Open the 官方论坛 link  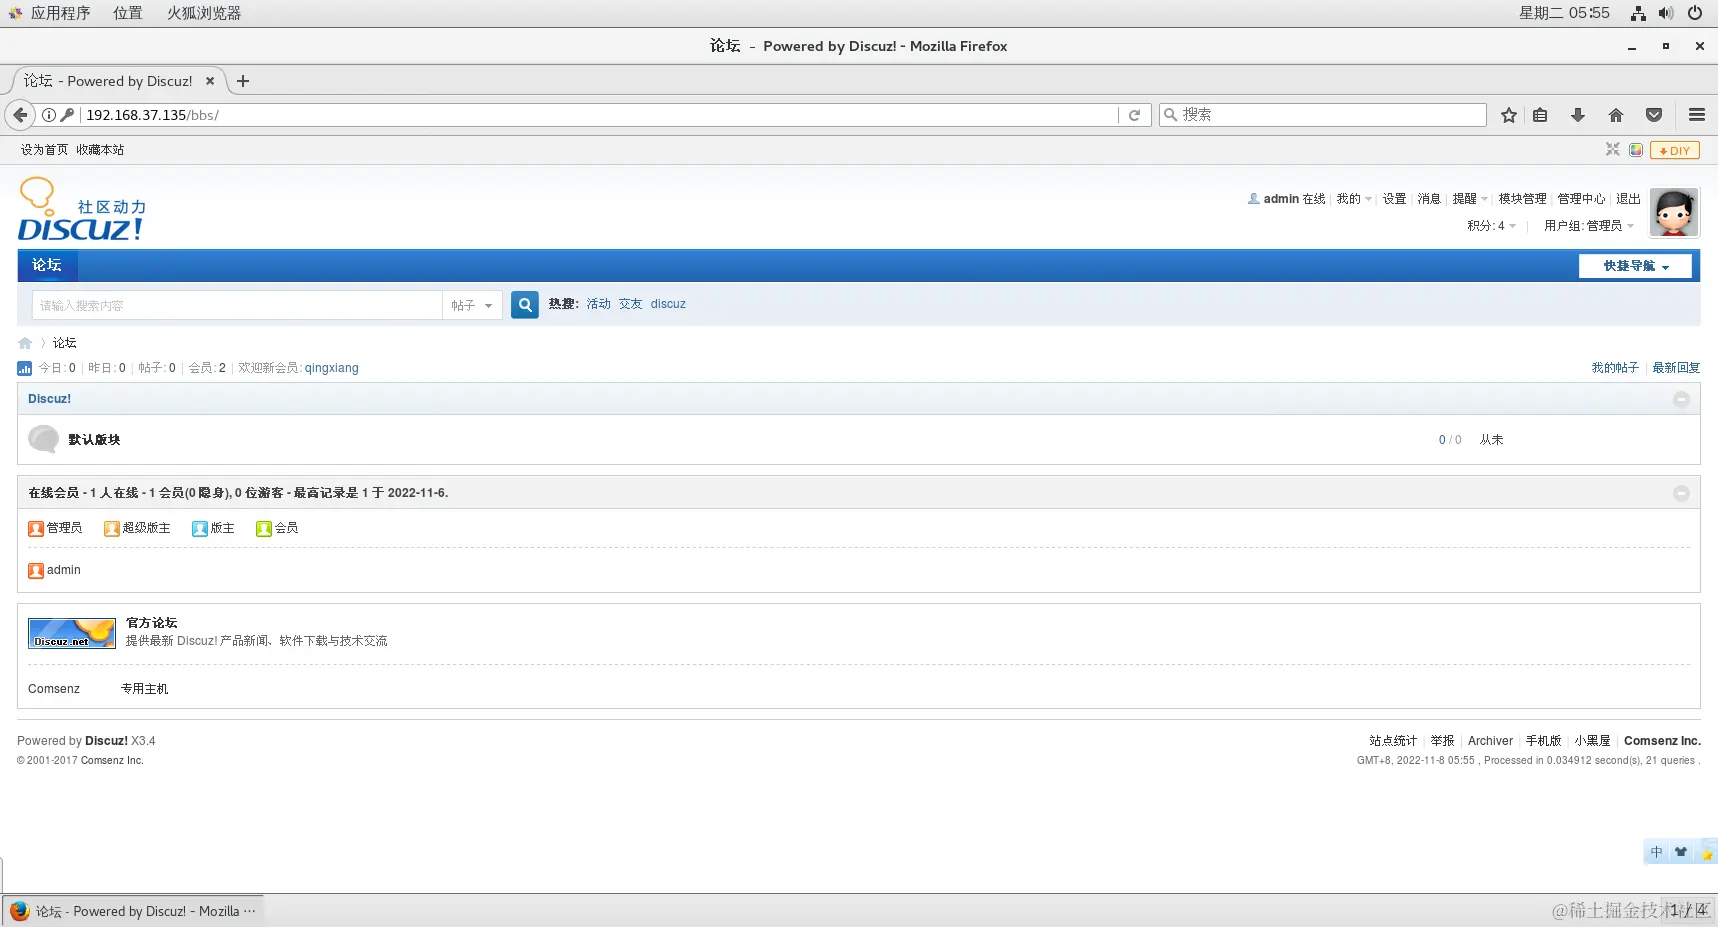click(151, 623)
